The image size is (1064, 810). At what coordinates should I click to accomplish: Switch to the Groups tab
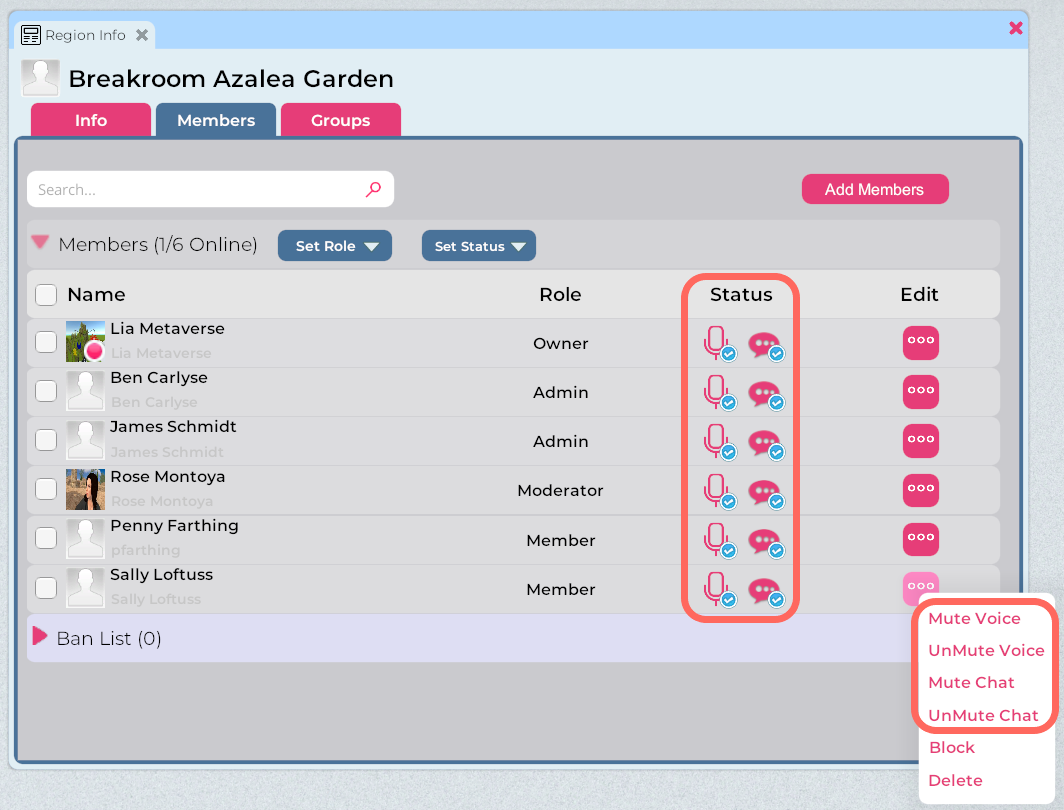pos(340,119)
